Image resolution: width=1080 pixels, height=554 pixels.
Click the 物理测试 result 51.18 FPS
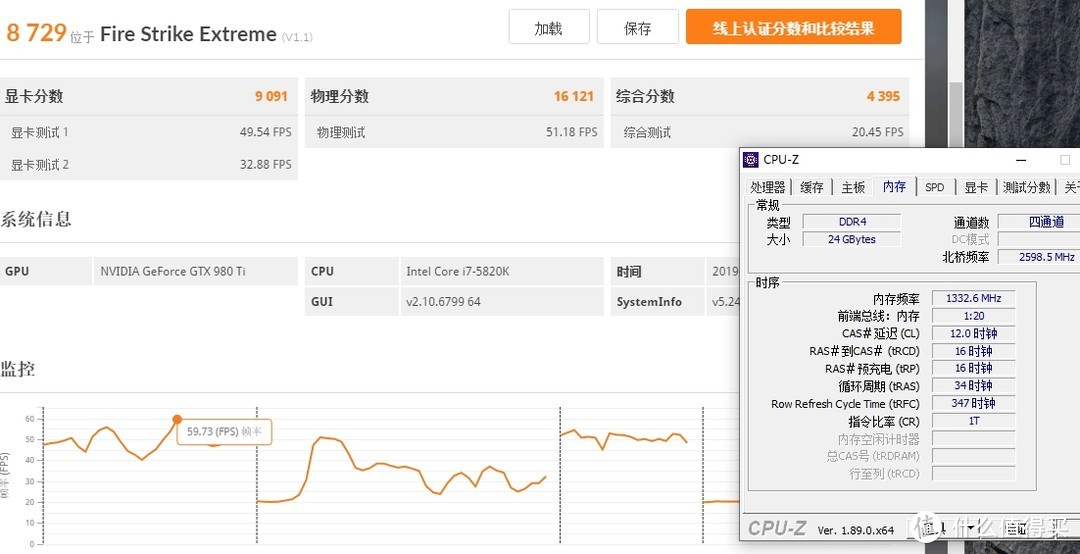pos(572,132)
